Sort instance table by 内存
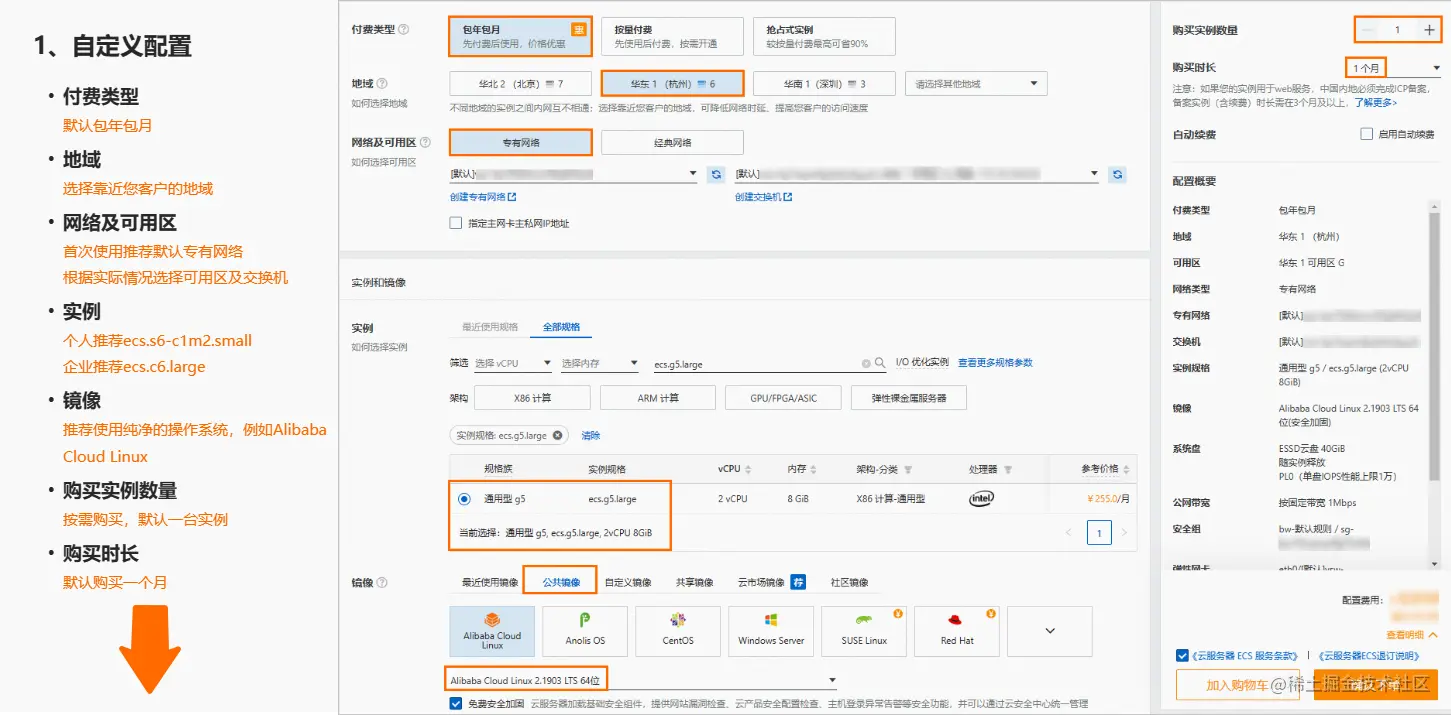This screenshot has width=1451, height=715. click(816, 470)
